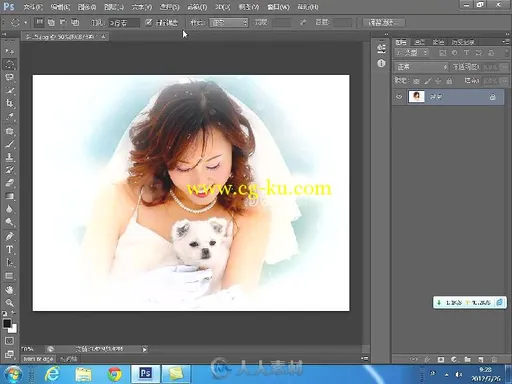This screenshot has height=384, width=512.
Task: Open the Style dropdown in options bar
Action: coord(229,23)
